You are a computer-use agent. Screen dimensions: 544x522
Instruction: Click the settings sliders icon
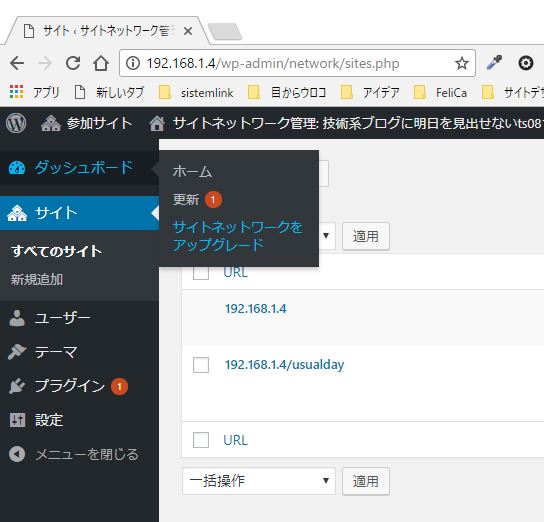(x=17, y=420)
